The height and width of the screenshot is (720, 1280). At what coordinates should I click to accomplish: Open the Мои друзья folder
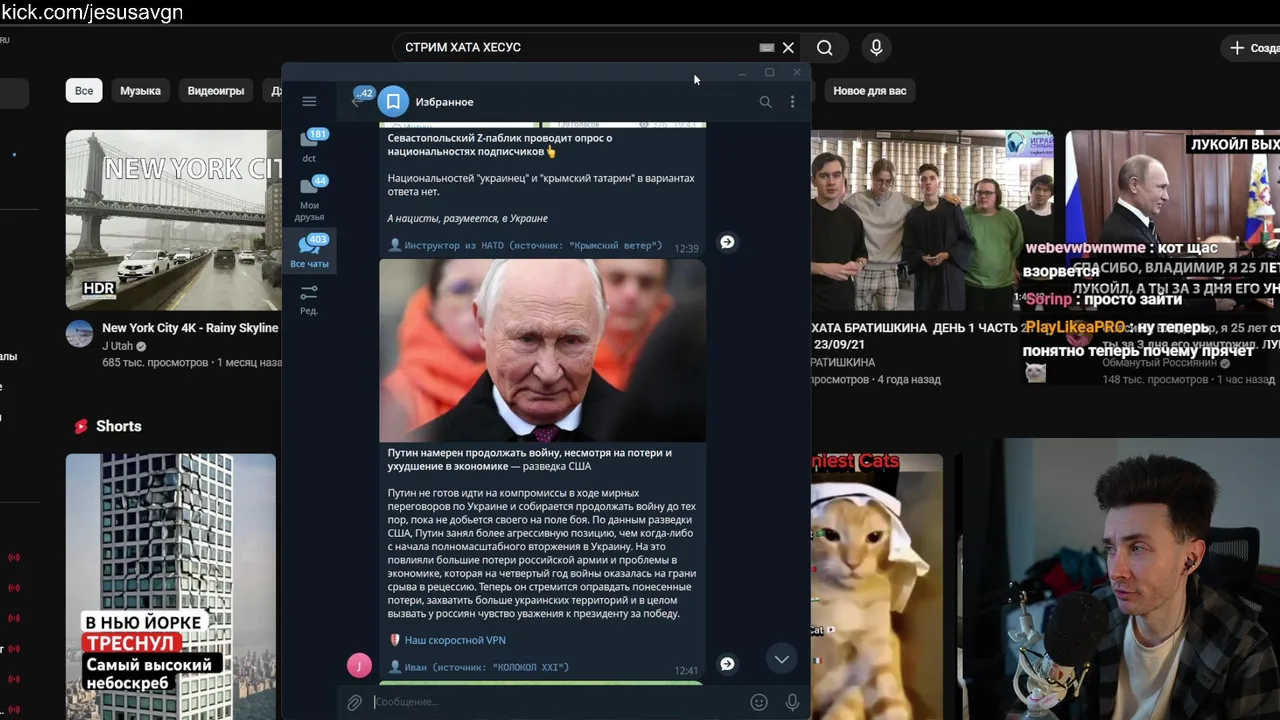pos(310,198)
